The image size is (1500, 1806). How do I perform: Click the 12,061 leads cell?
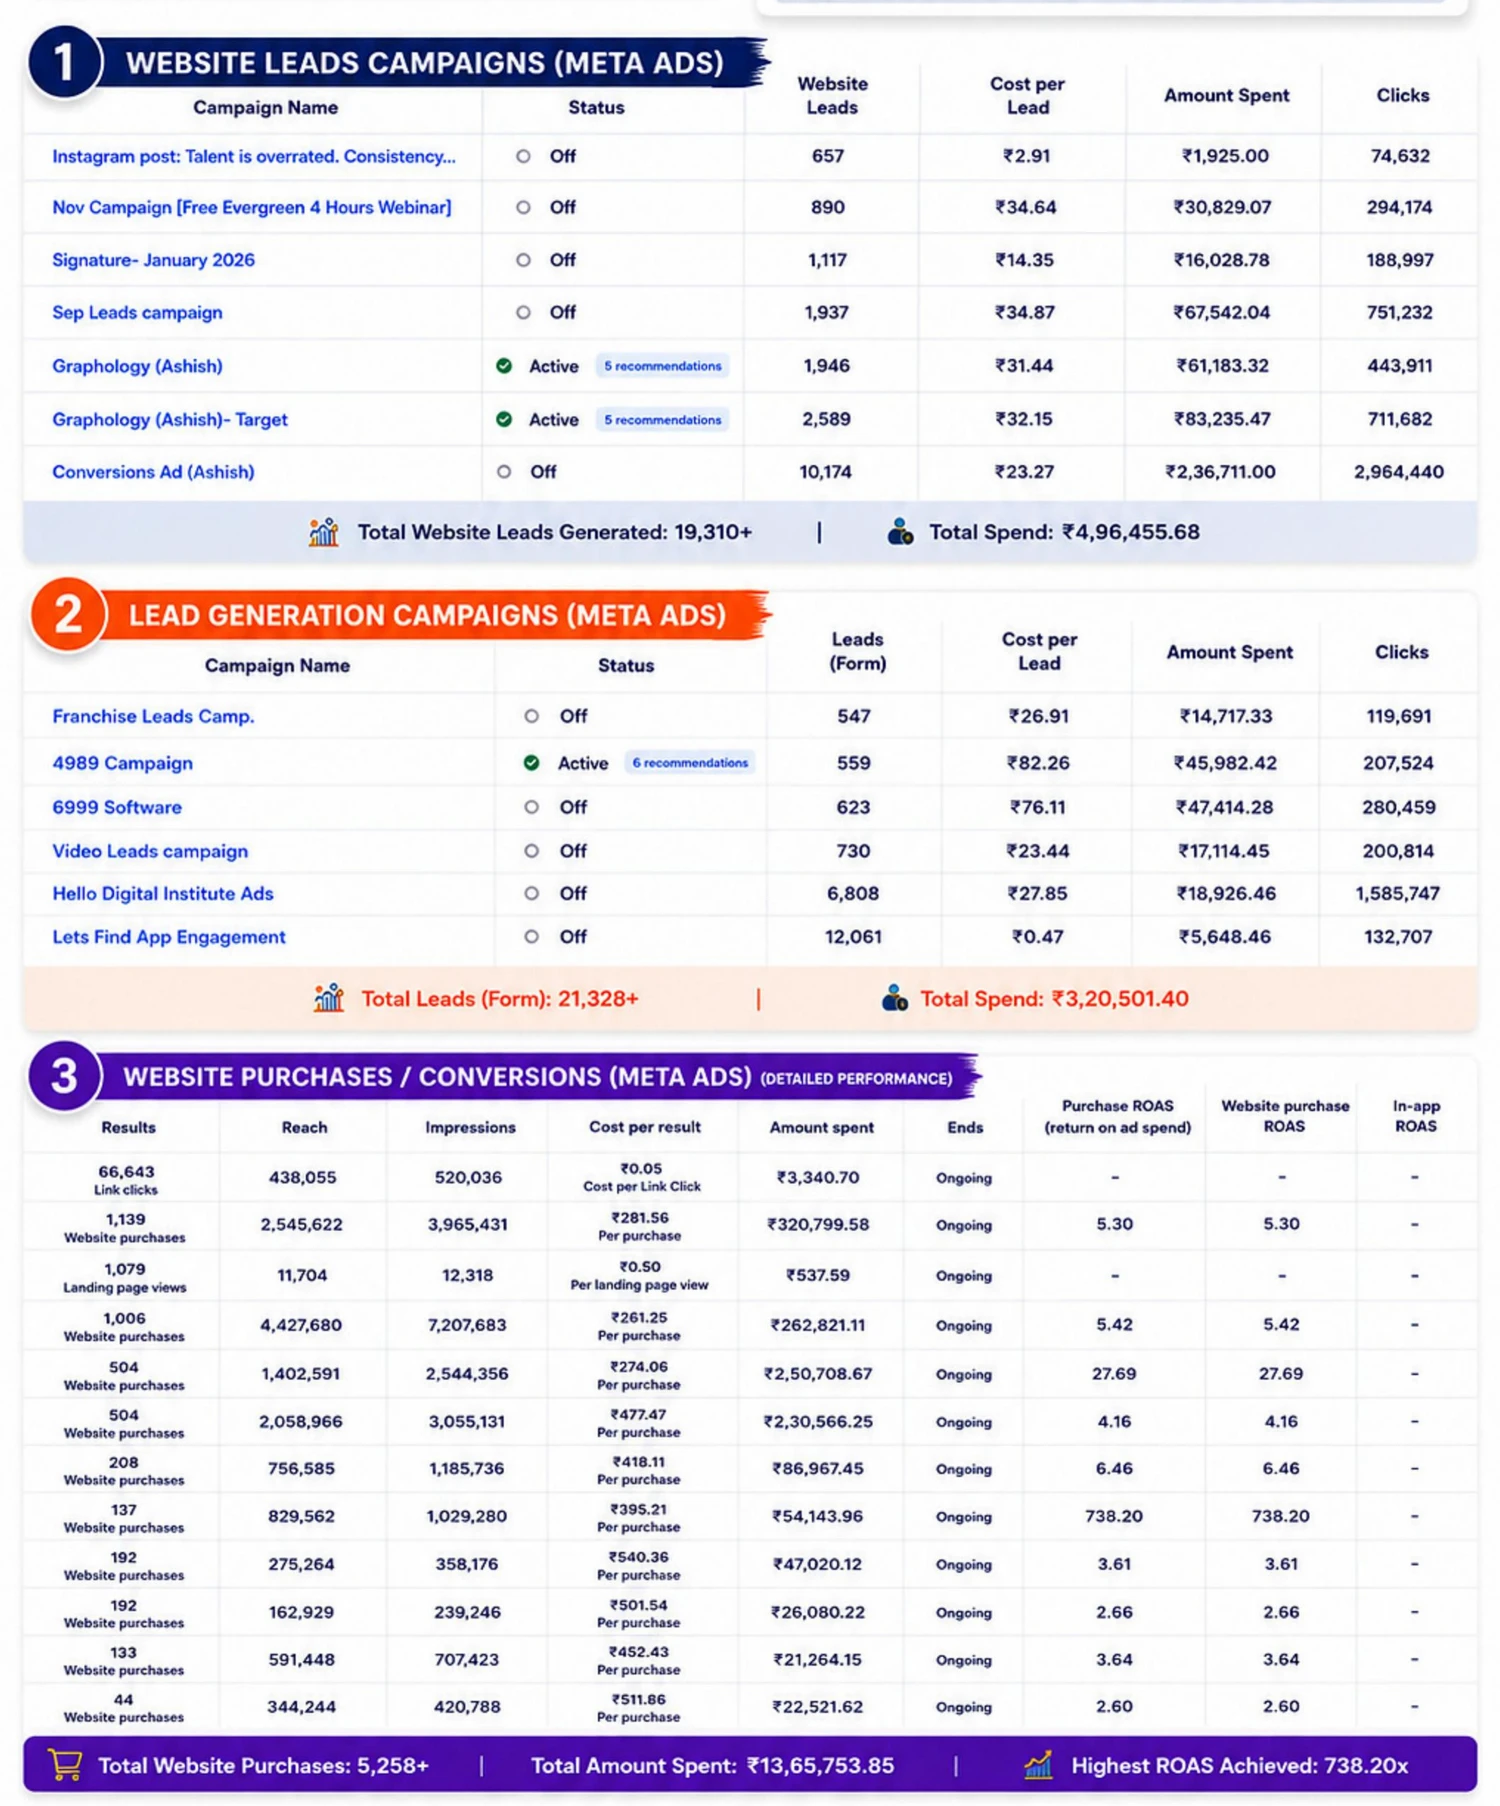853,937
